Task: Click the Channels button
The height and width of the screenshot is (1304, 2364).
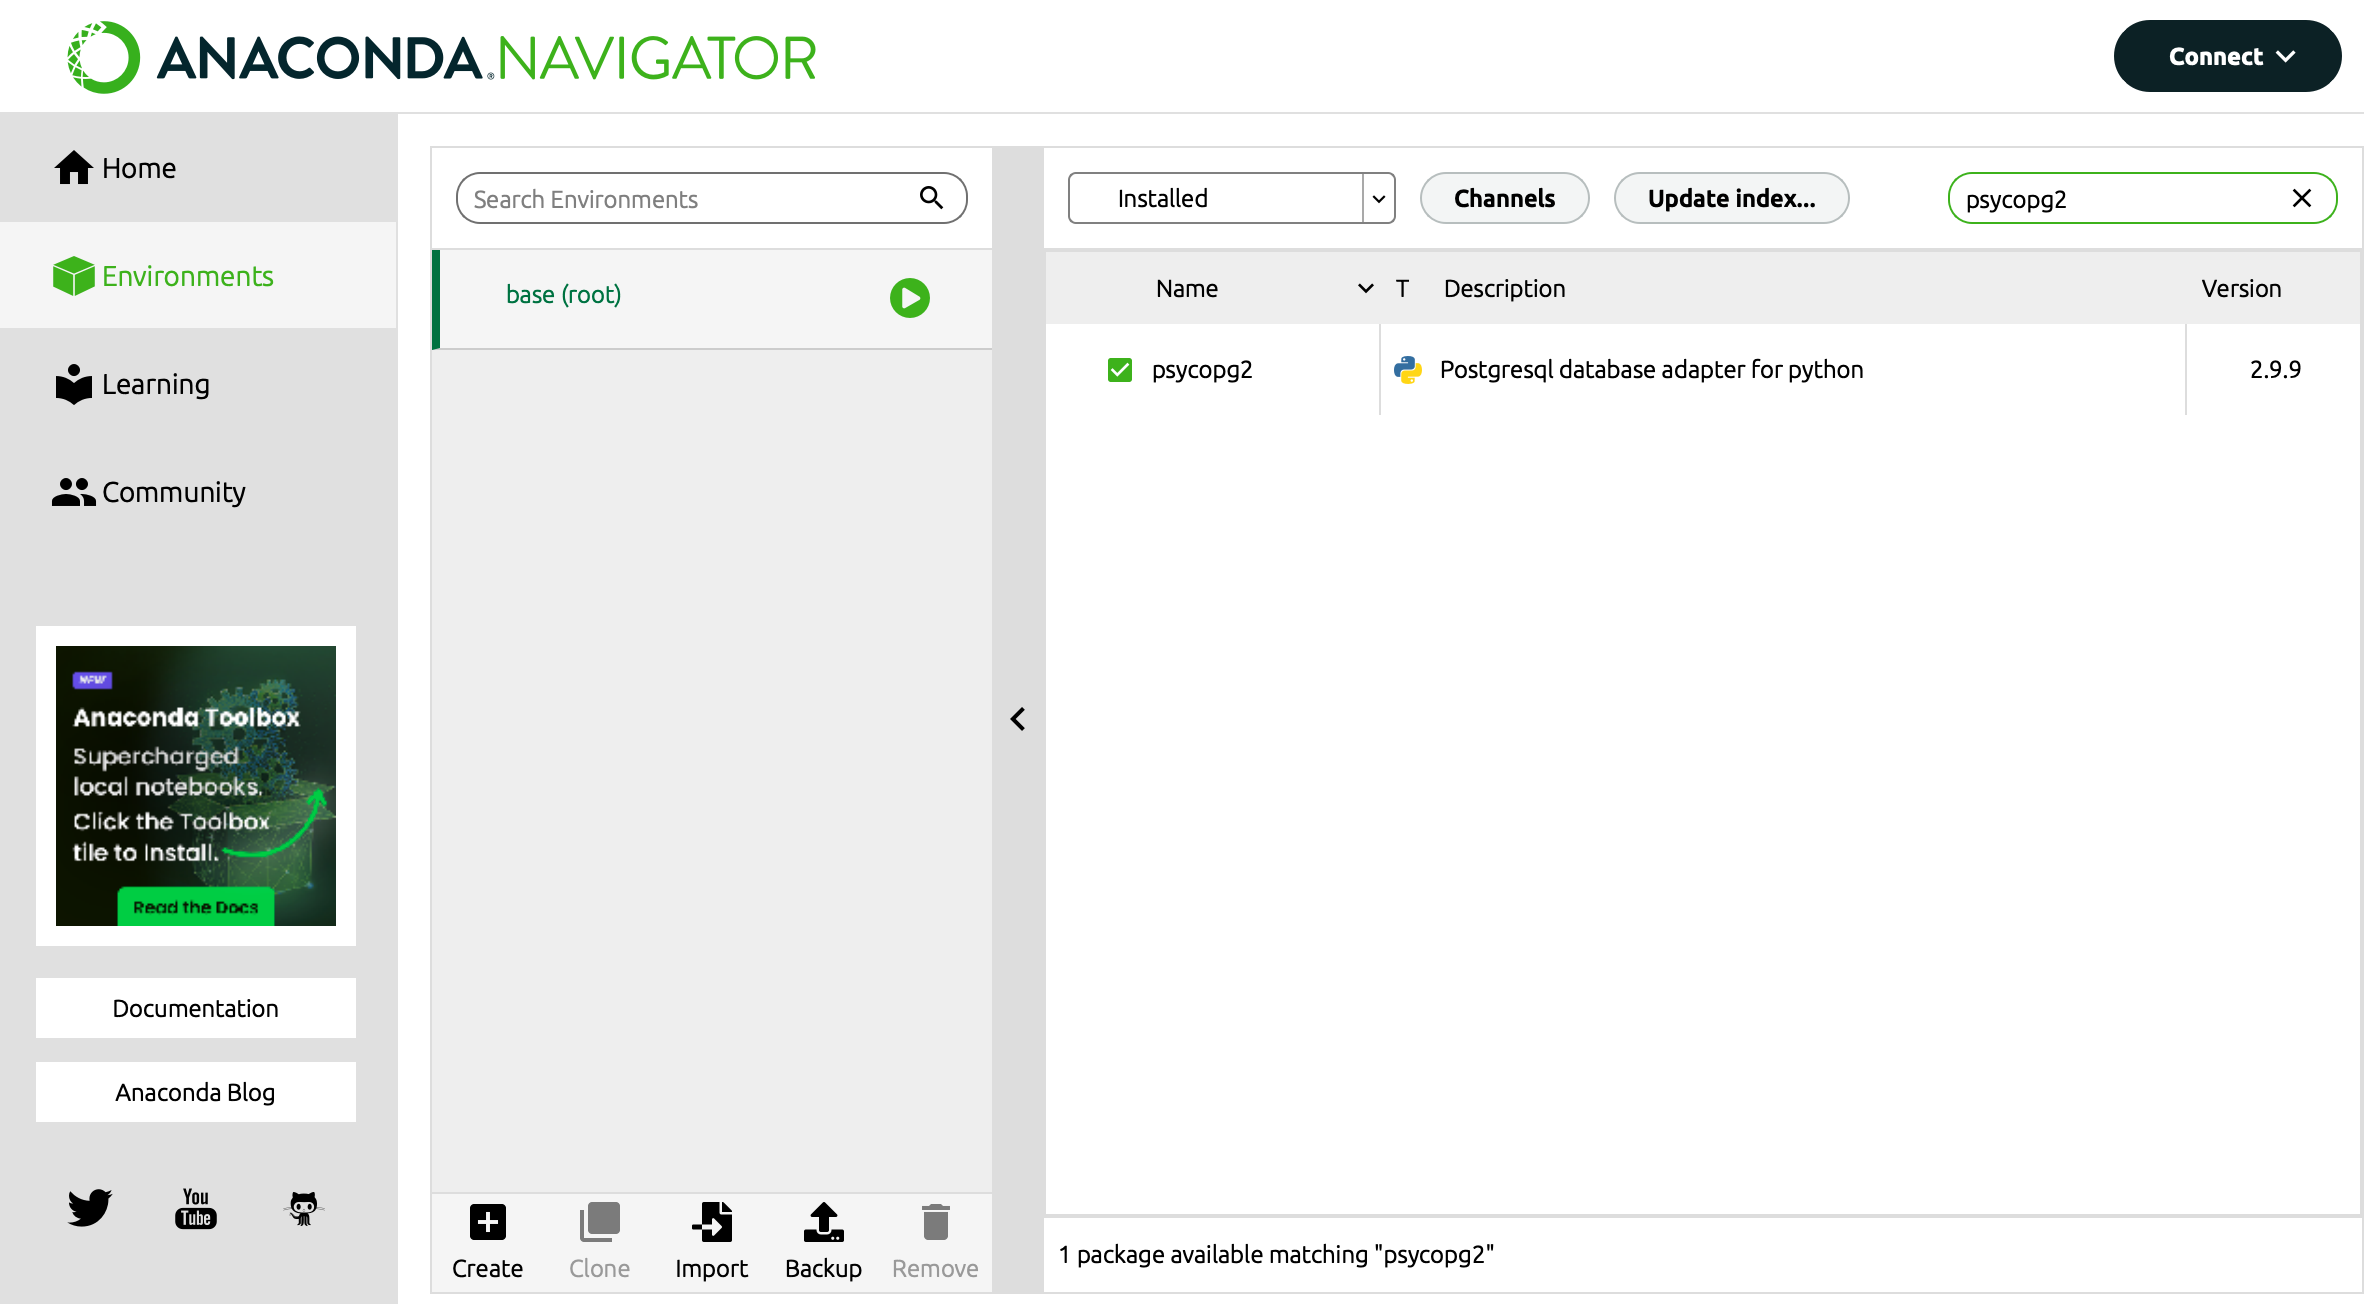Action: click(1503, 198)
